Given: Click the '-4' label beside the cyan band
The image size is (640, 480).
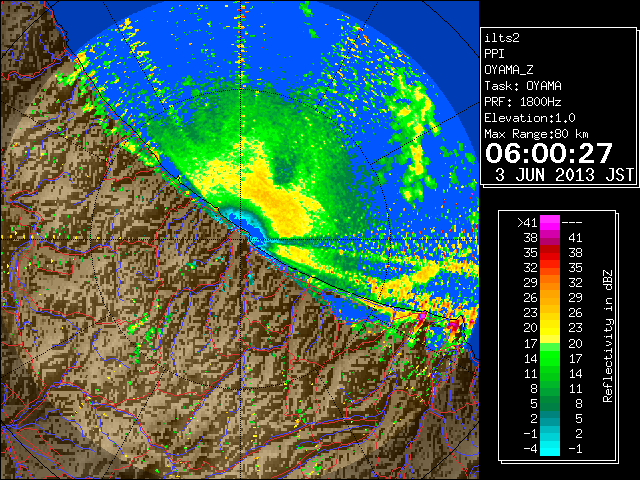Looking at the screenshot, I should point(530,449).
